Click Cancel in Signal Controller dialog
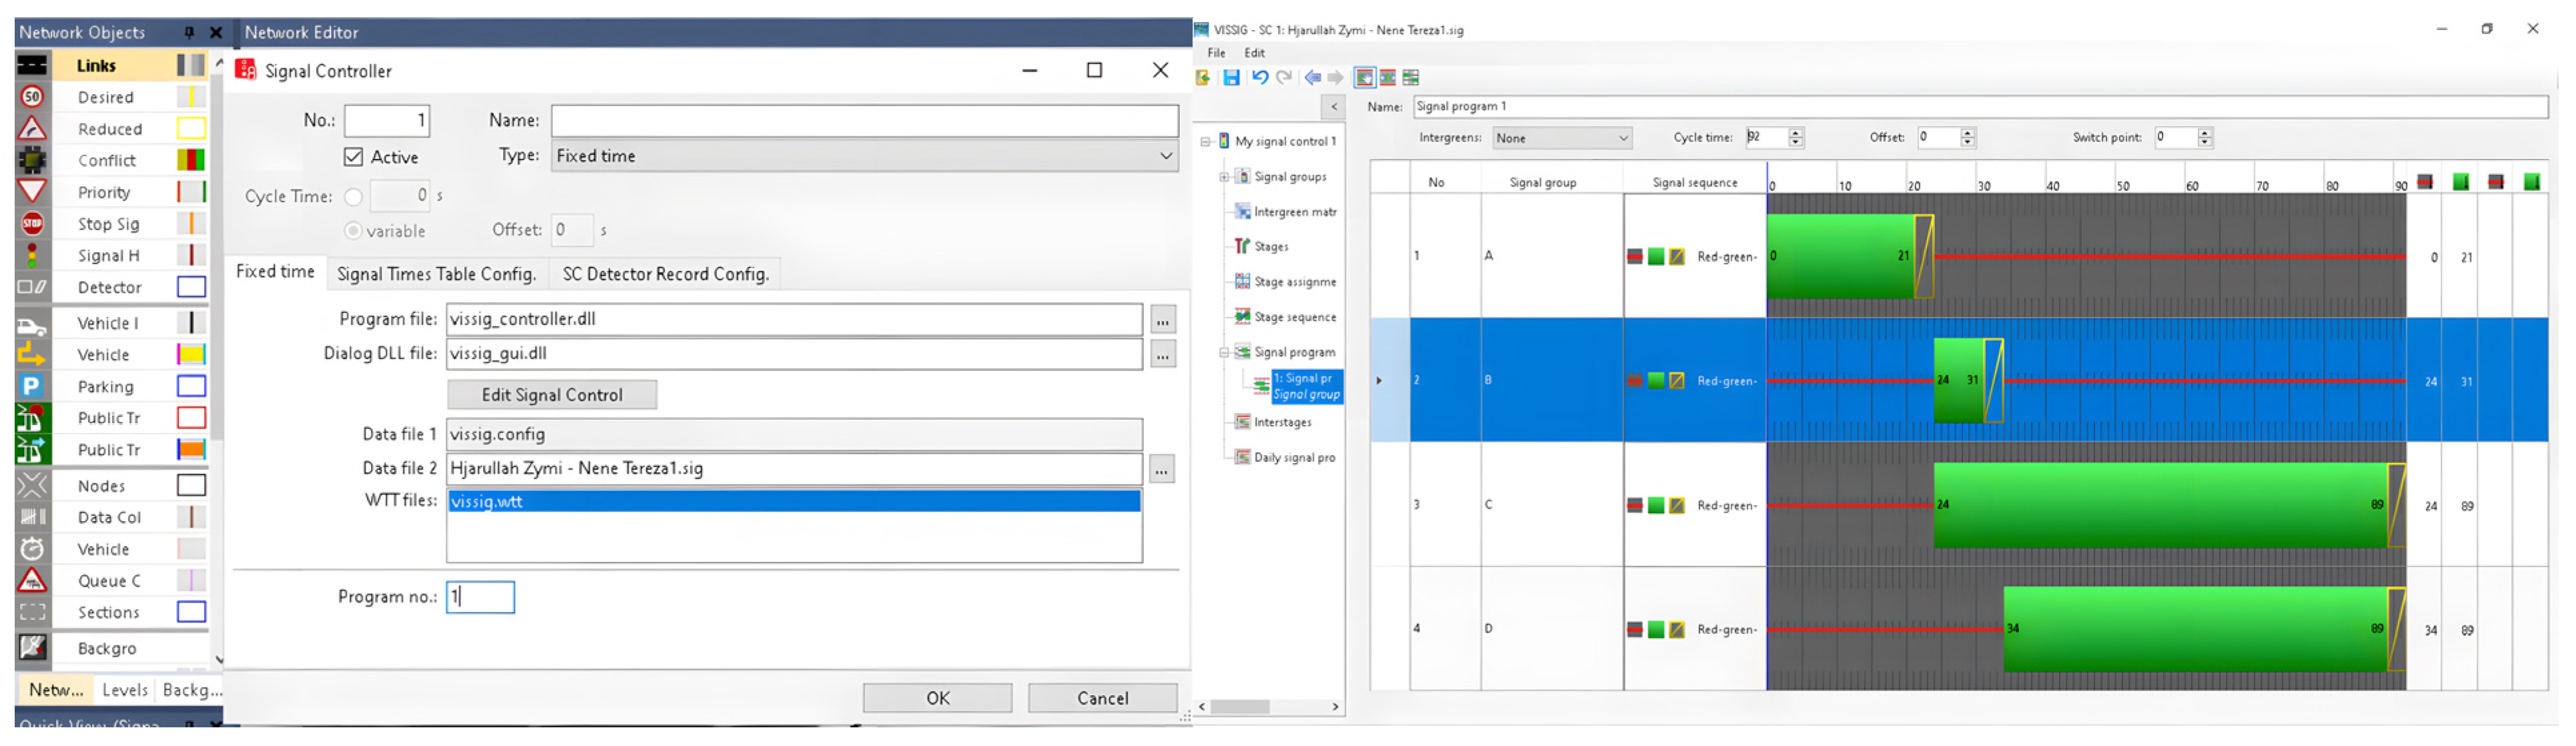Viewport: 2576px width, 746px height. (x=1102, y=699)
